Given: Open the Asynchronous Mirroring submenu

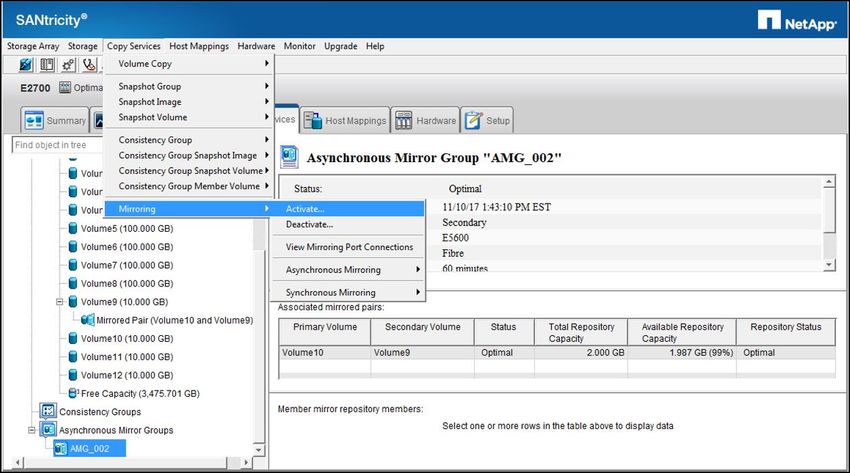Looking at the screenshot, I should (349, 269).
